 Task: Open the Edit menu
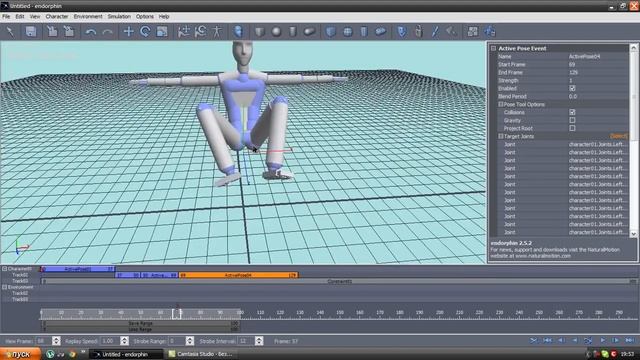pyautogui.click(x=20, y=17)
